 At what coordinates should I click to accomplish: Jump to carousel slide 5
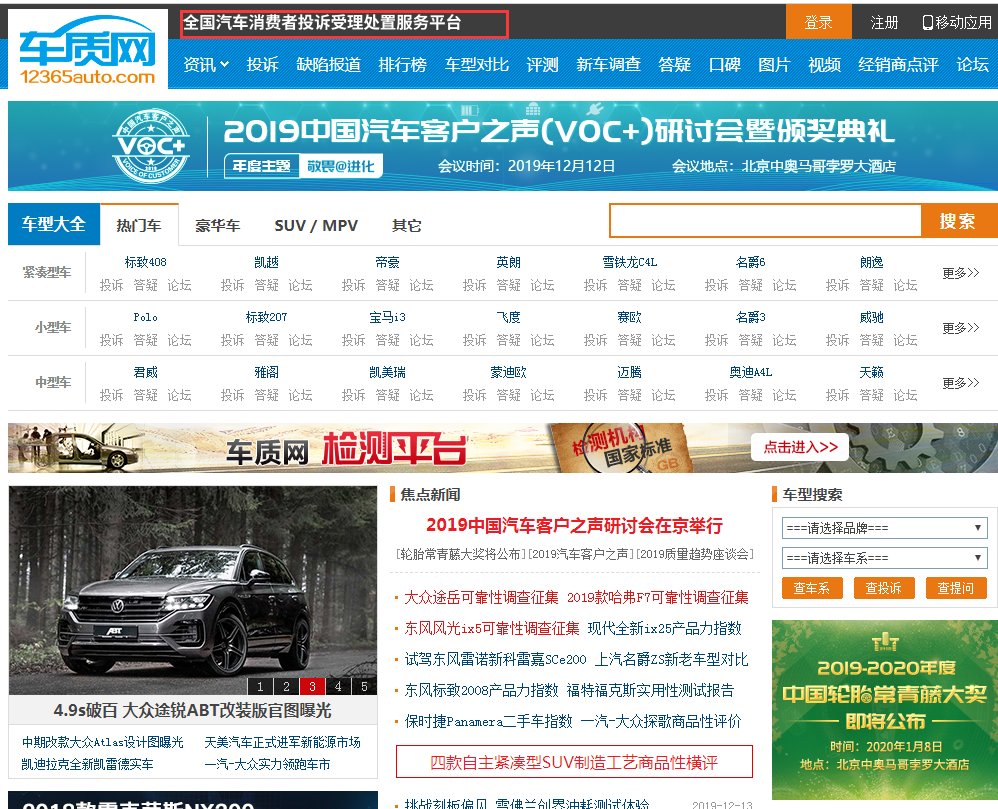(x=363, y=686)
